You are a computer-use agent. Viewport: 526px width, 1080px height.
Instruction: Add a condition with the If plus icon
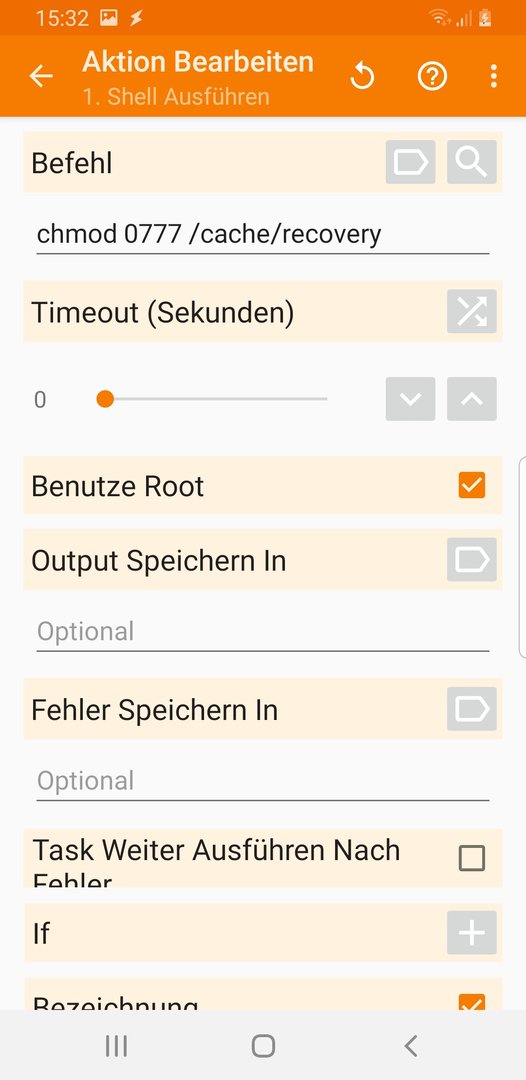coord(472,933)
